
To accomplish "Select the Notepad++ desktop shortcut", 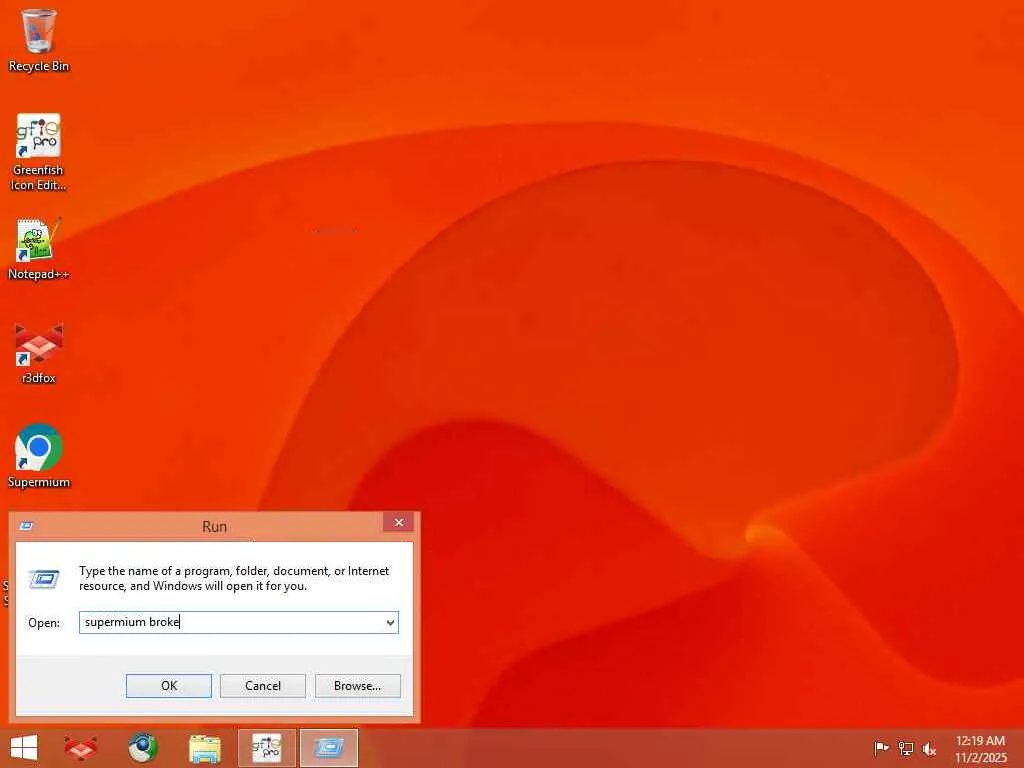I will pyautogui.click(x=39, y=249).
